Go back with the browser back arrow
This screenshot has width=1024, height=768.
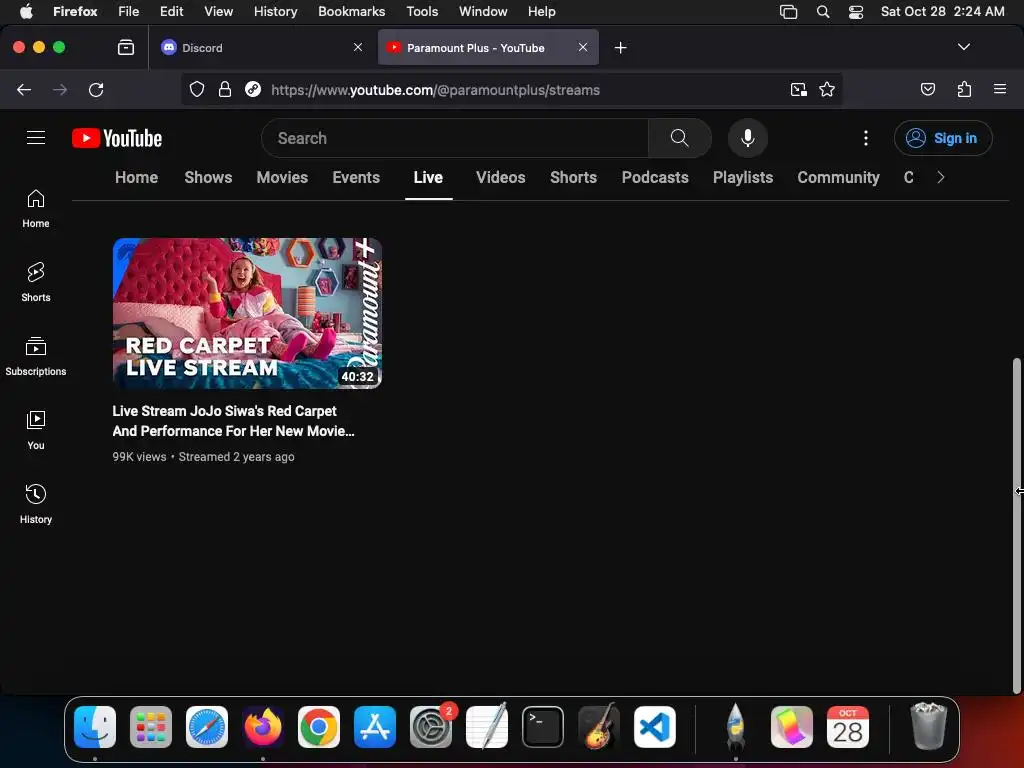(24, 89)
